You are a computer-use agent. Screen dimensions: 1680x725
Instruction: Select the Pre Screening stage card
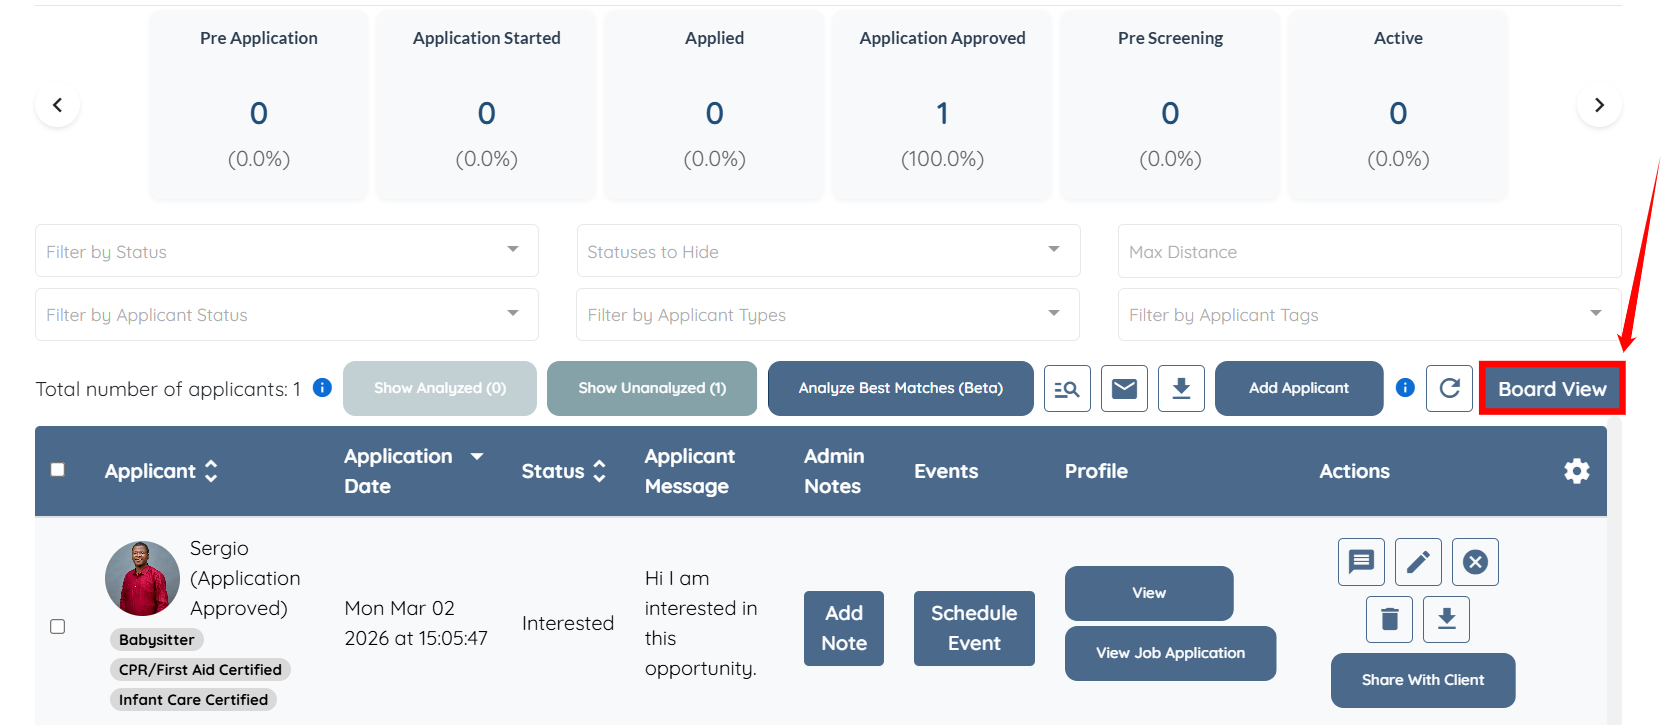(x=1170, y=105)
